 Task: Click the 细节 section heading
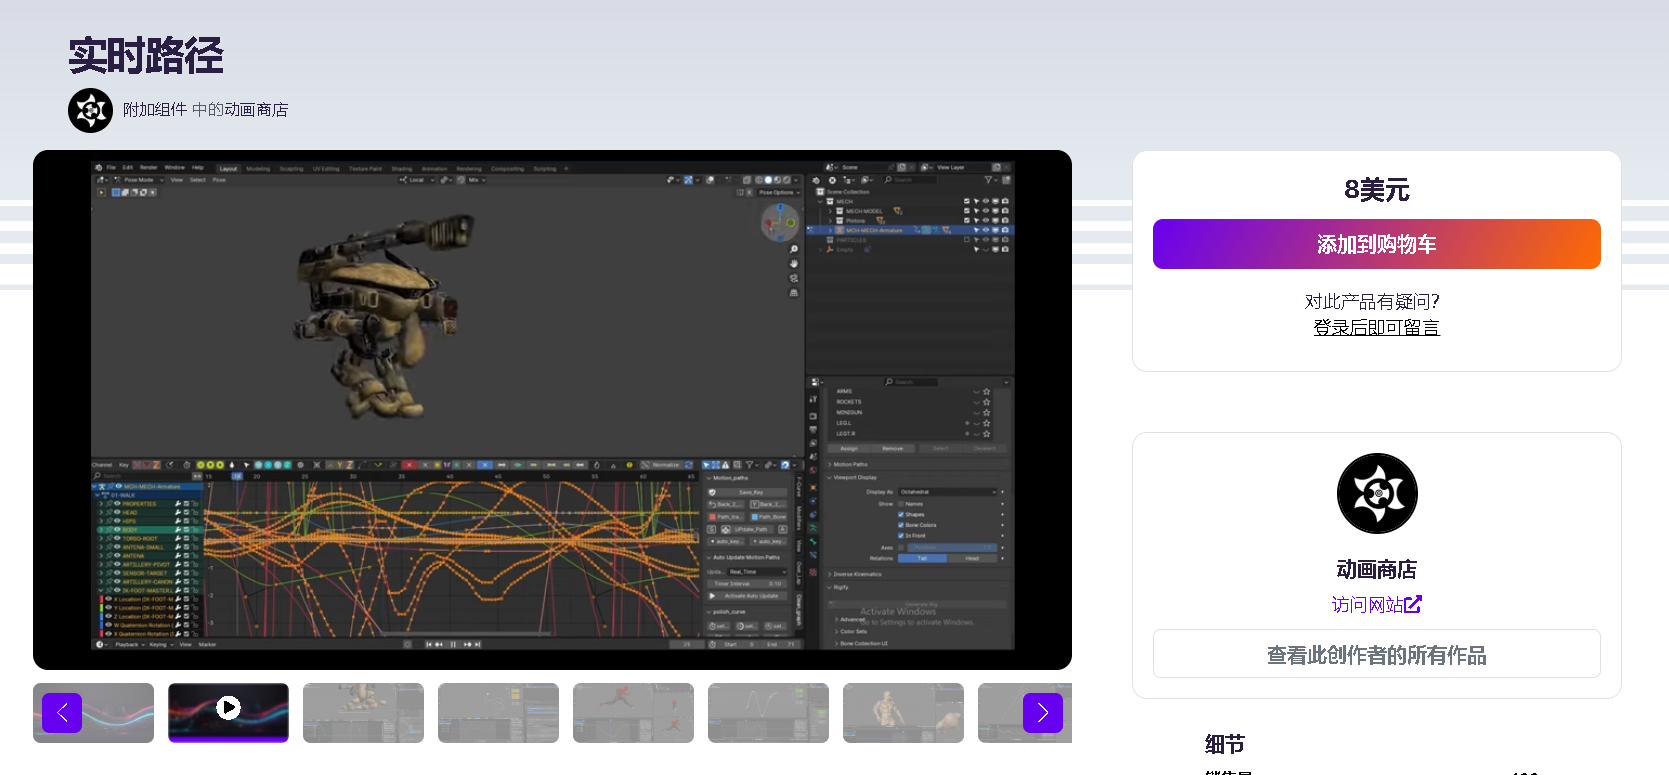[x=1225, y=744]
